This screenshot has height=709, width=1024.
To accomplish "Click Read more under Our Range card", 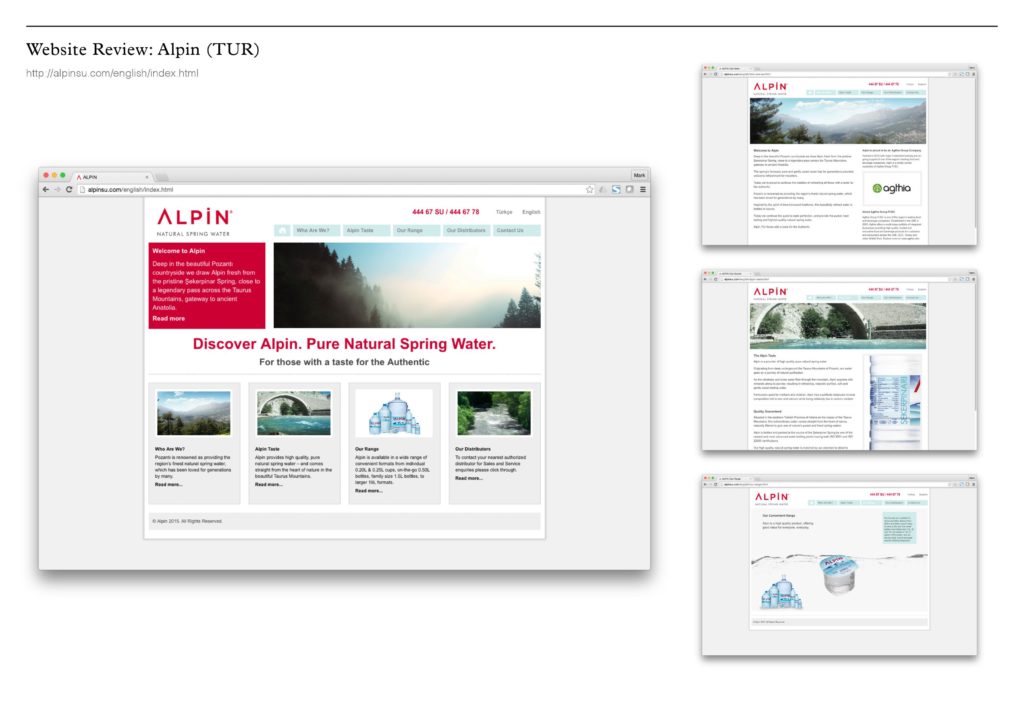I will [x=369, y=491].
